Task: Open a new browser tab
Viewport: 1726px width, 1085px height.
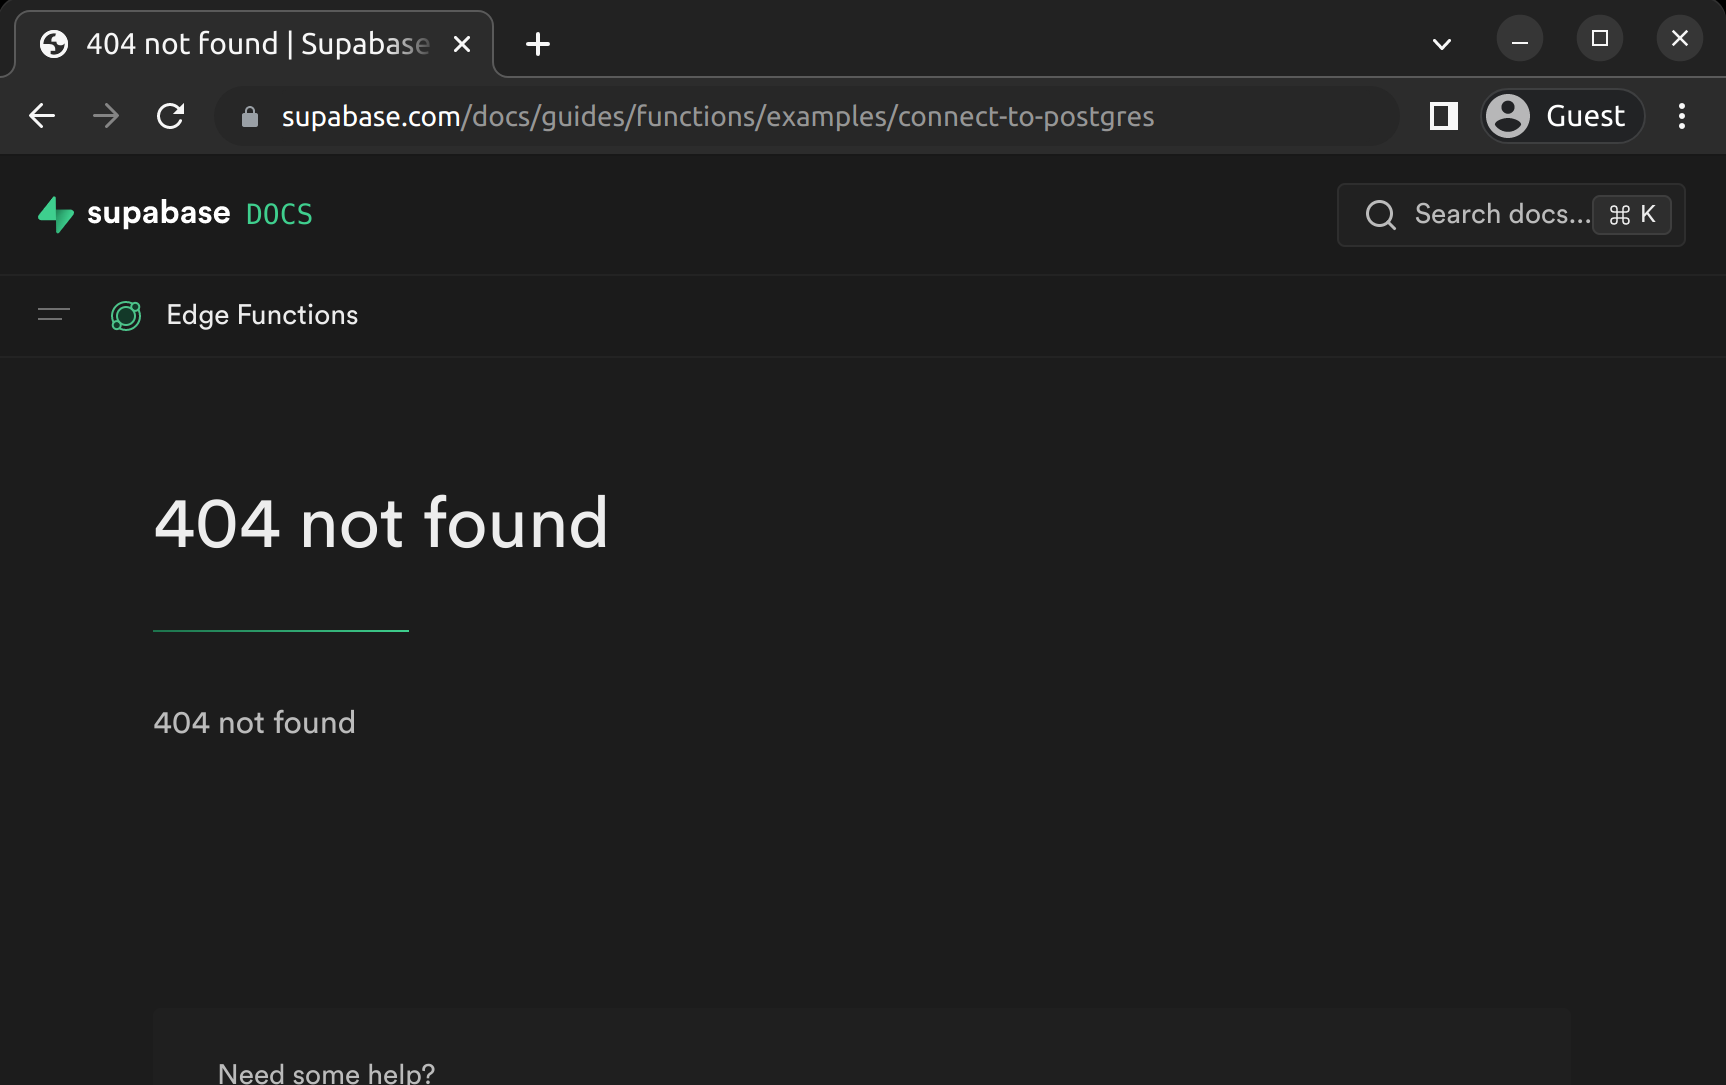Action: click(538, 44)
